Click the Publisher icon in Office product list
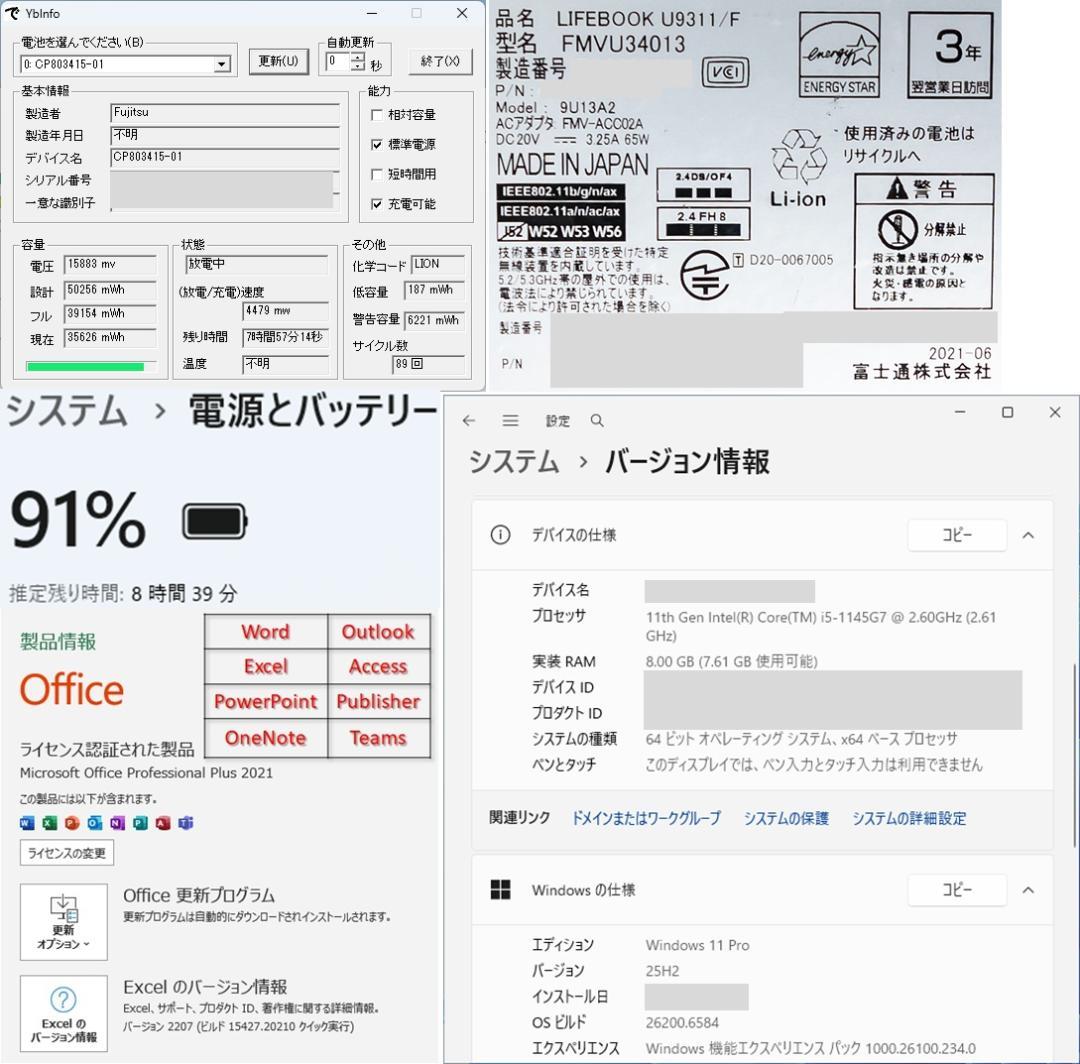The height and width of the screenshot is (1064, 1080). [140, 823]
